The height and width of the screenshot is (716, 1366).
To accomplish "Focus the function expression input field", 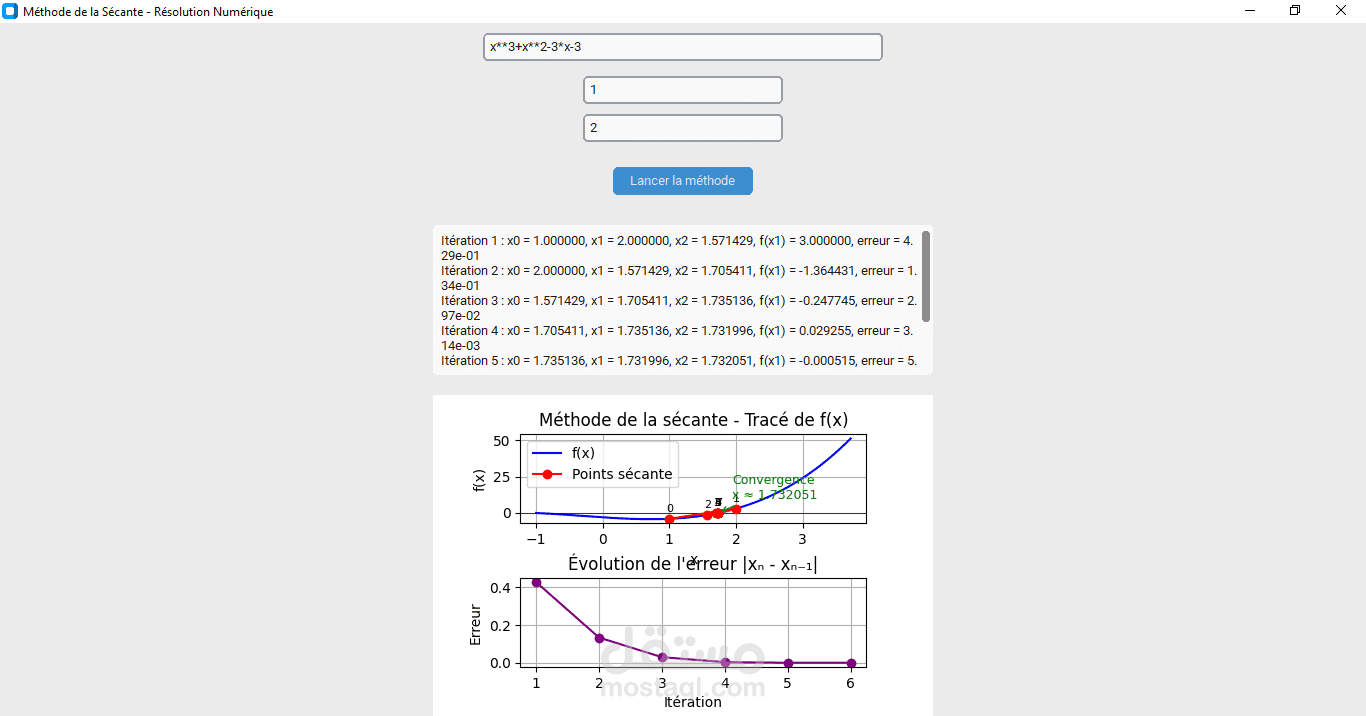I will pos(683,47).
